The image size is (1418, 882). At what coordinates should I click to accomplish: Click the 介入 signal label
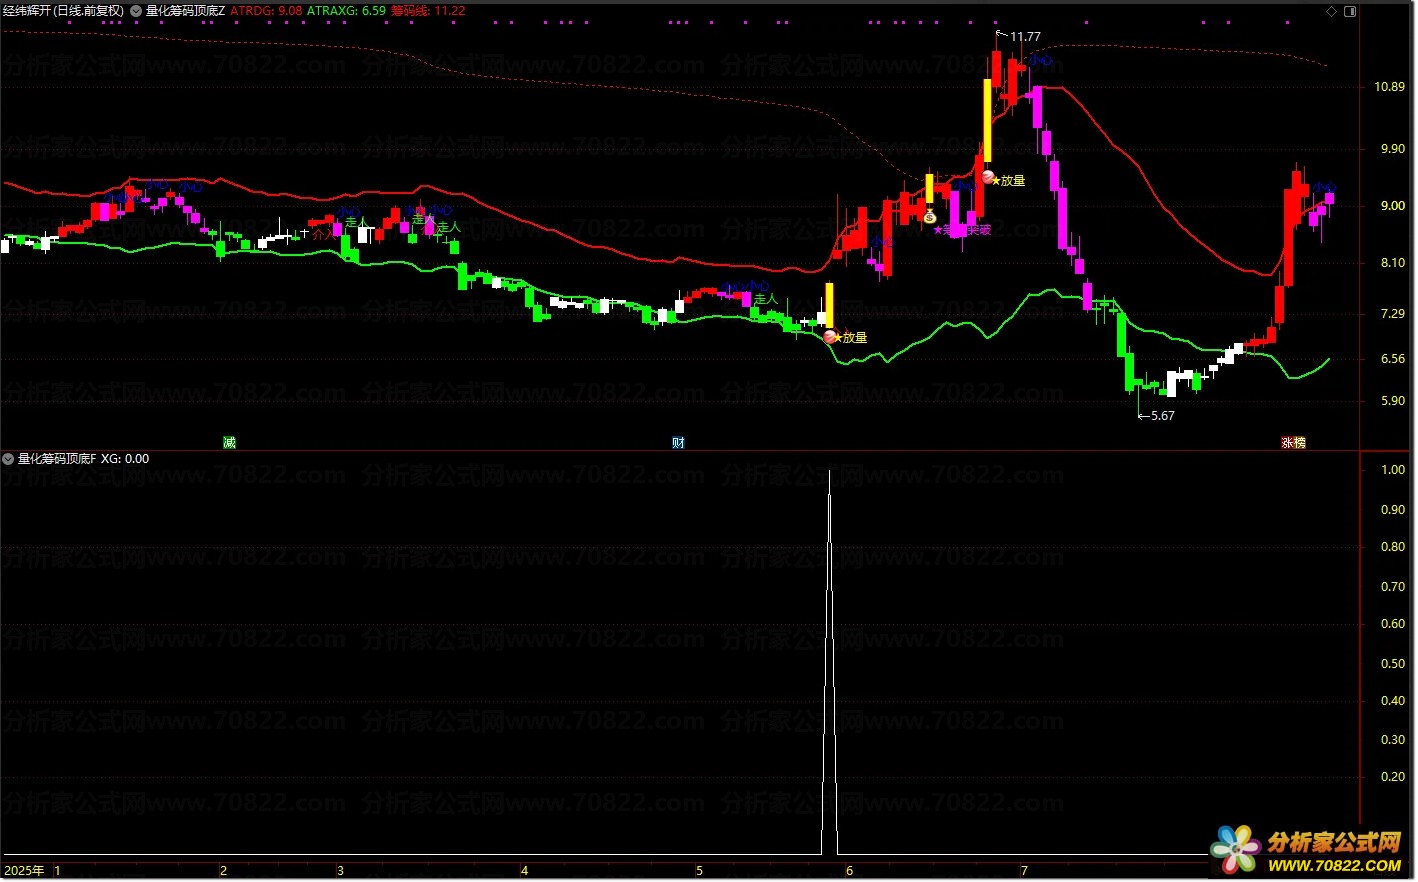tap(325, 234)
